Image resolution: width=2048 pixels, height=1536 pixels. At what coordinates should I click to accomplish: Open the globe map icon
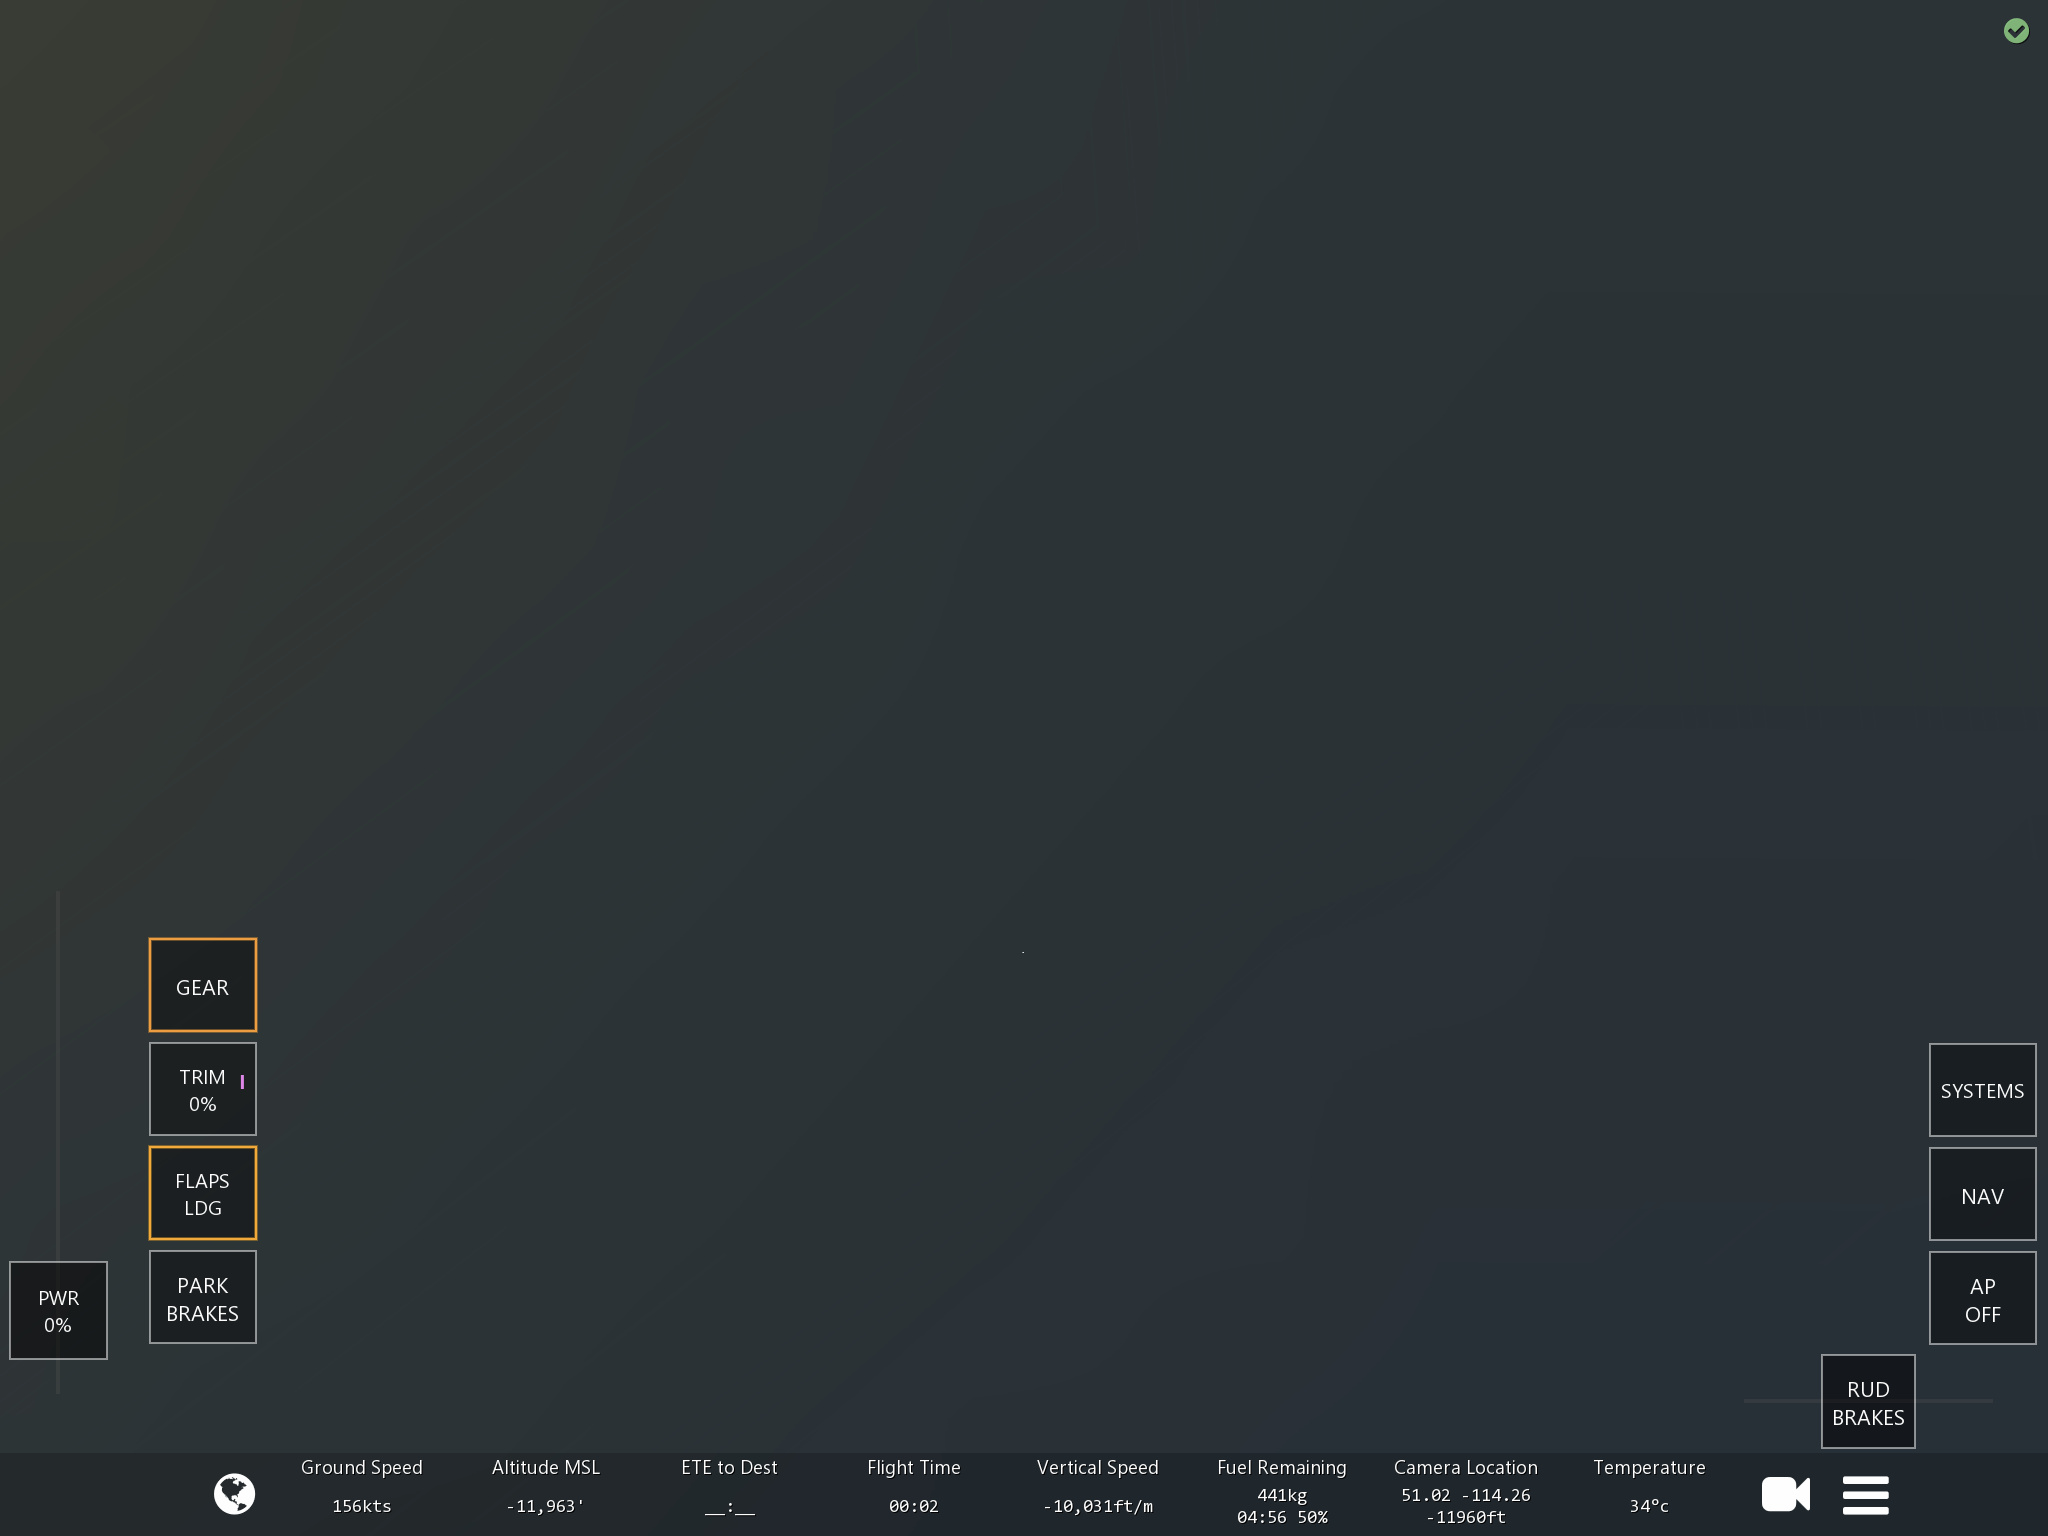click(x=234, y=1494)
